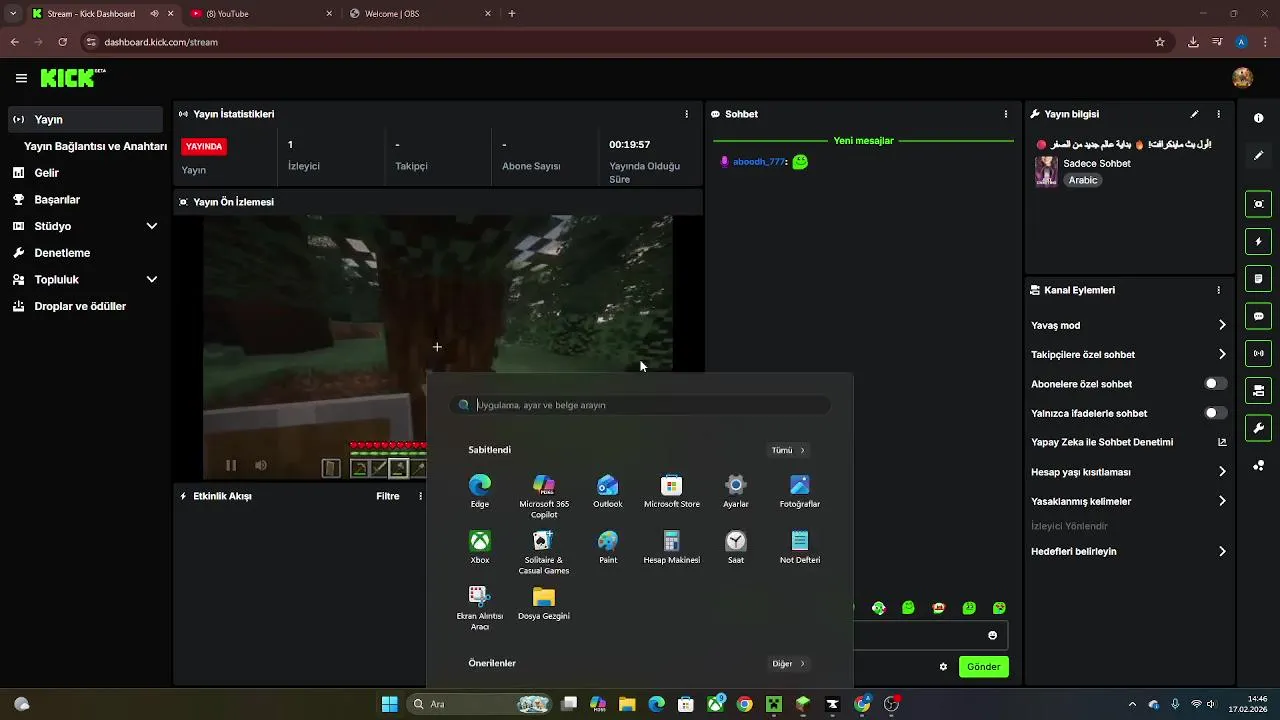This screenshot has height=720, width=1280.
Task: Open Takipçilere özel sohbet options
Action: coord(1129,354)
